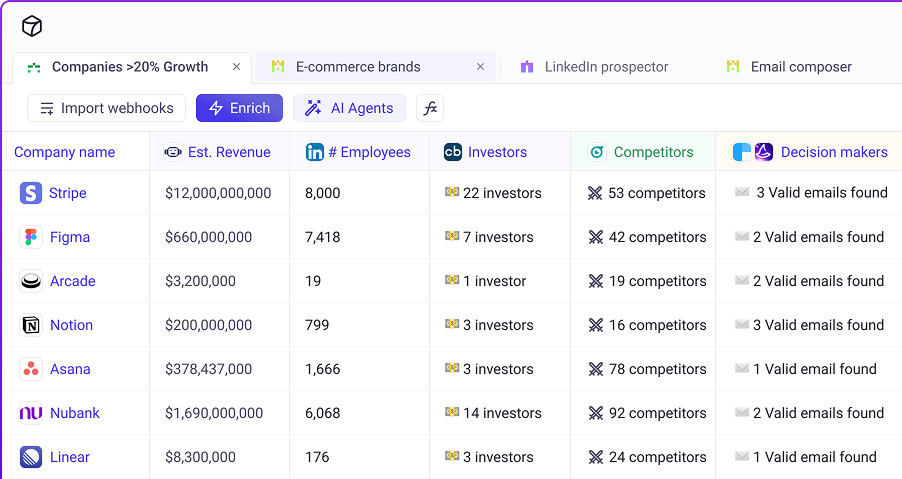Image resolution: width=902 pixels, height=479 pixels.
Task: Open the Notion company link
Action: coord(71,325)
